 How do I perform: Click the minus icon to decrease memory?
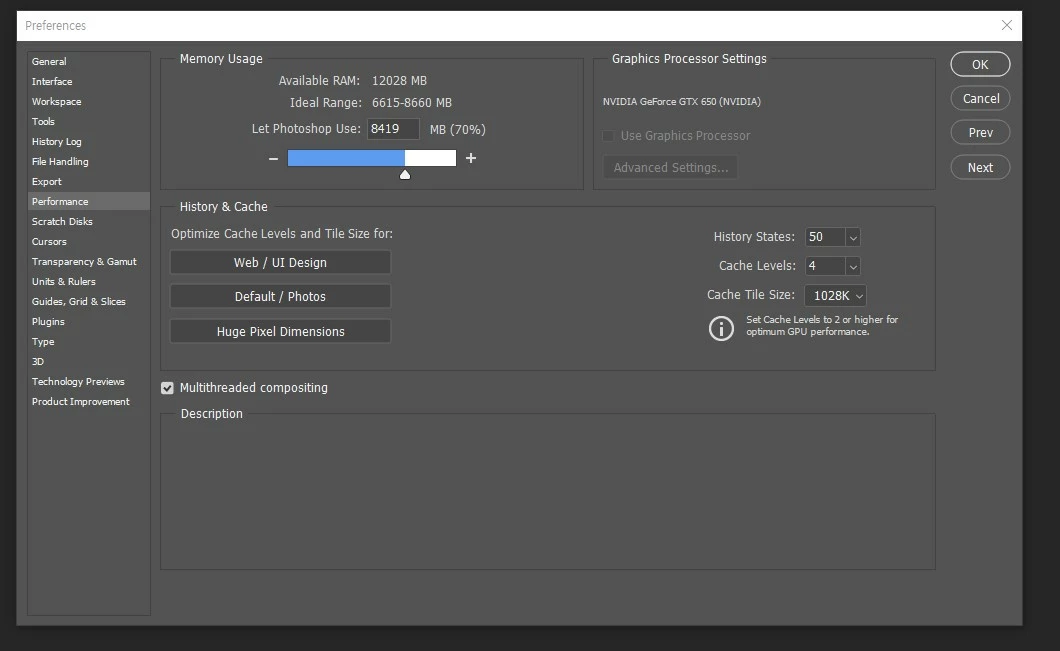[273, 158]
